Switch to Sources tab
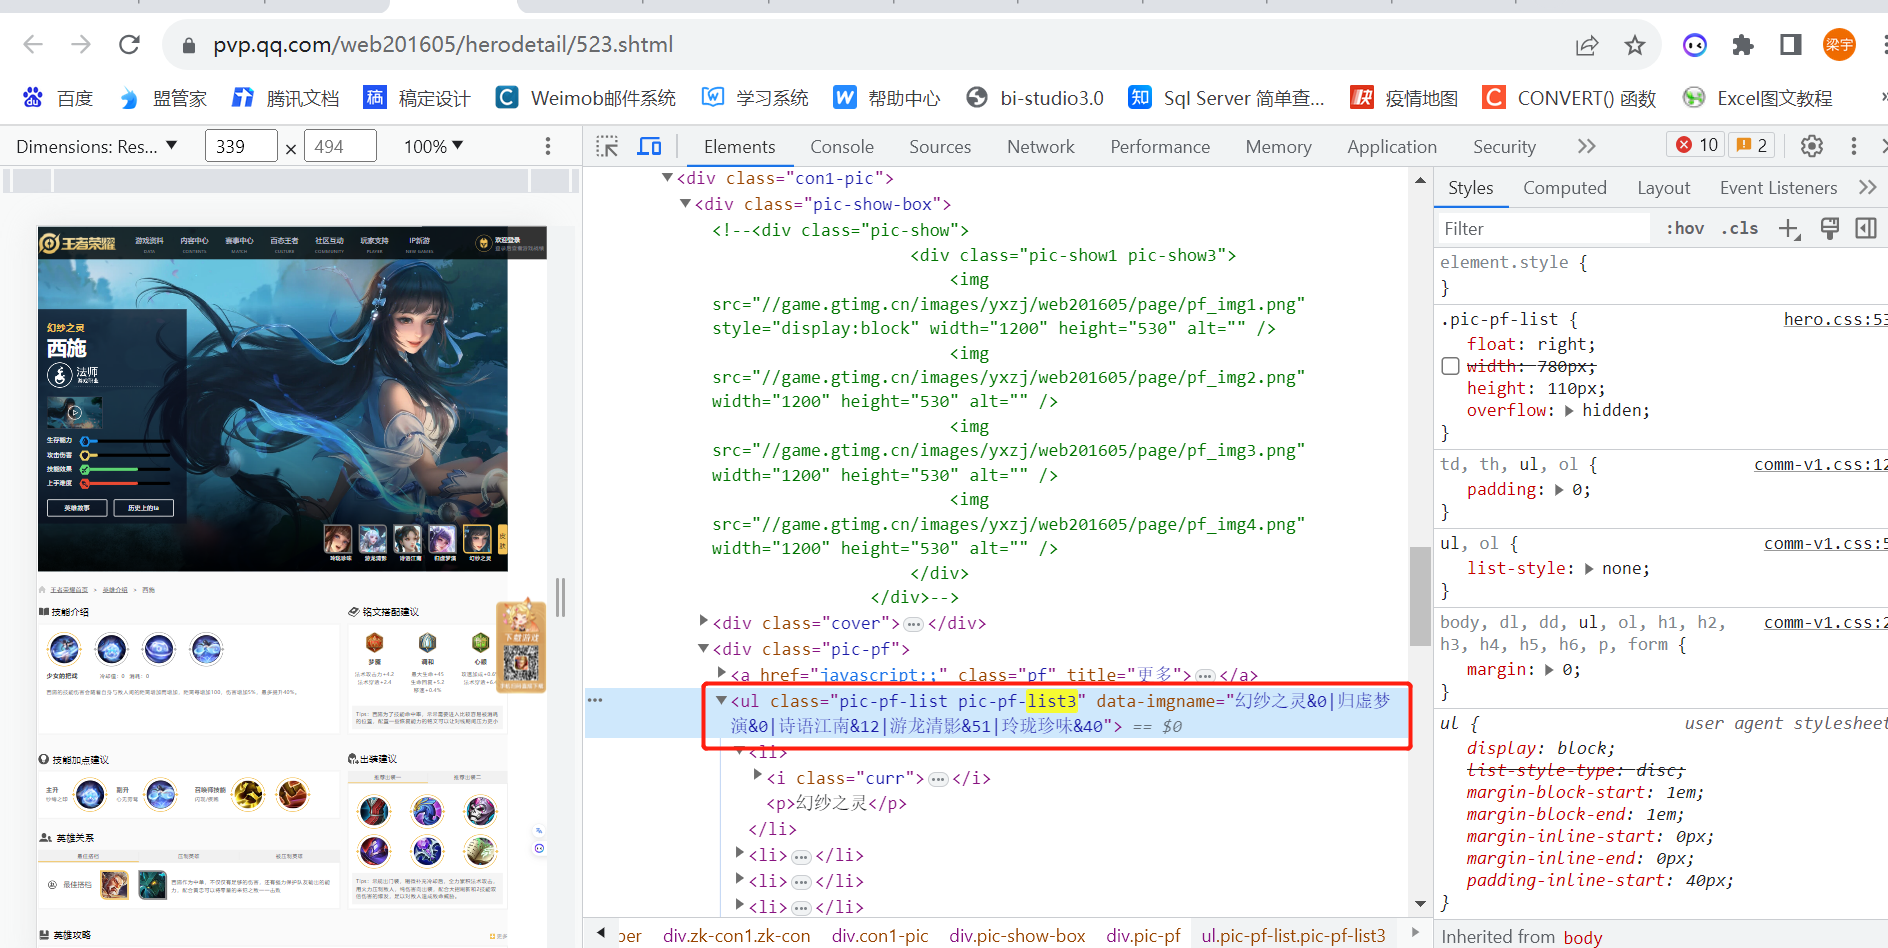Viewport: 1888px width, 948px height. [940, 147]
